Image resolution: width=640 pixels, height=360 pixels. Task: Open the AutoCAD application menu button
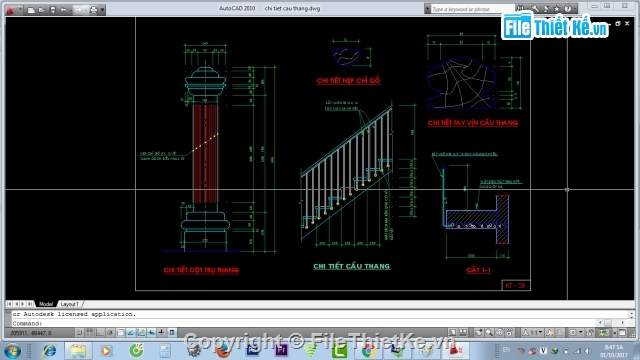[x=11, y=10]
